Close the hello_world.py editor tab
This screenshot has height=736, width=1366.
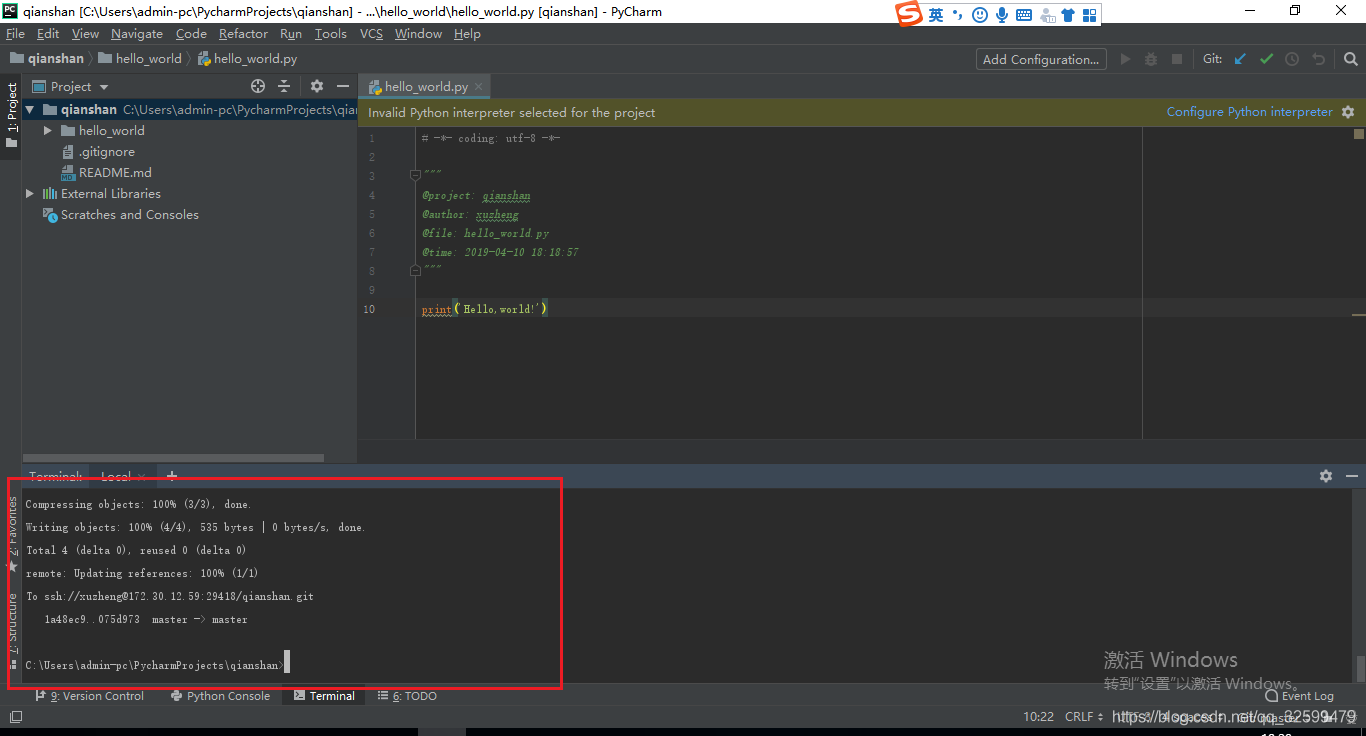479,87
